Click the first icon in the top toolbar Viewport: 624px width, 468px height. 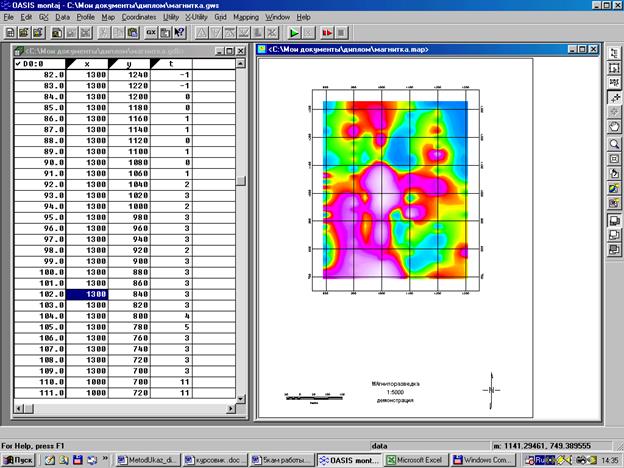coord(9,33)
